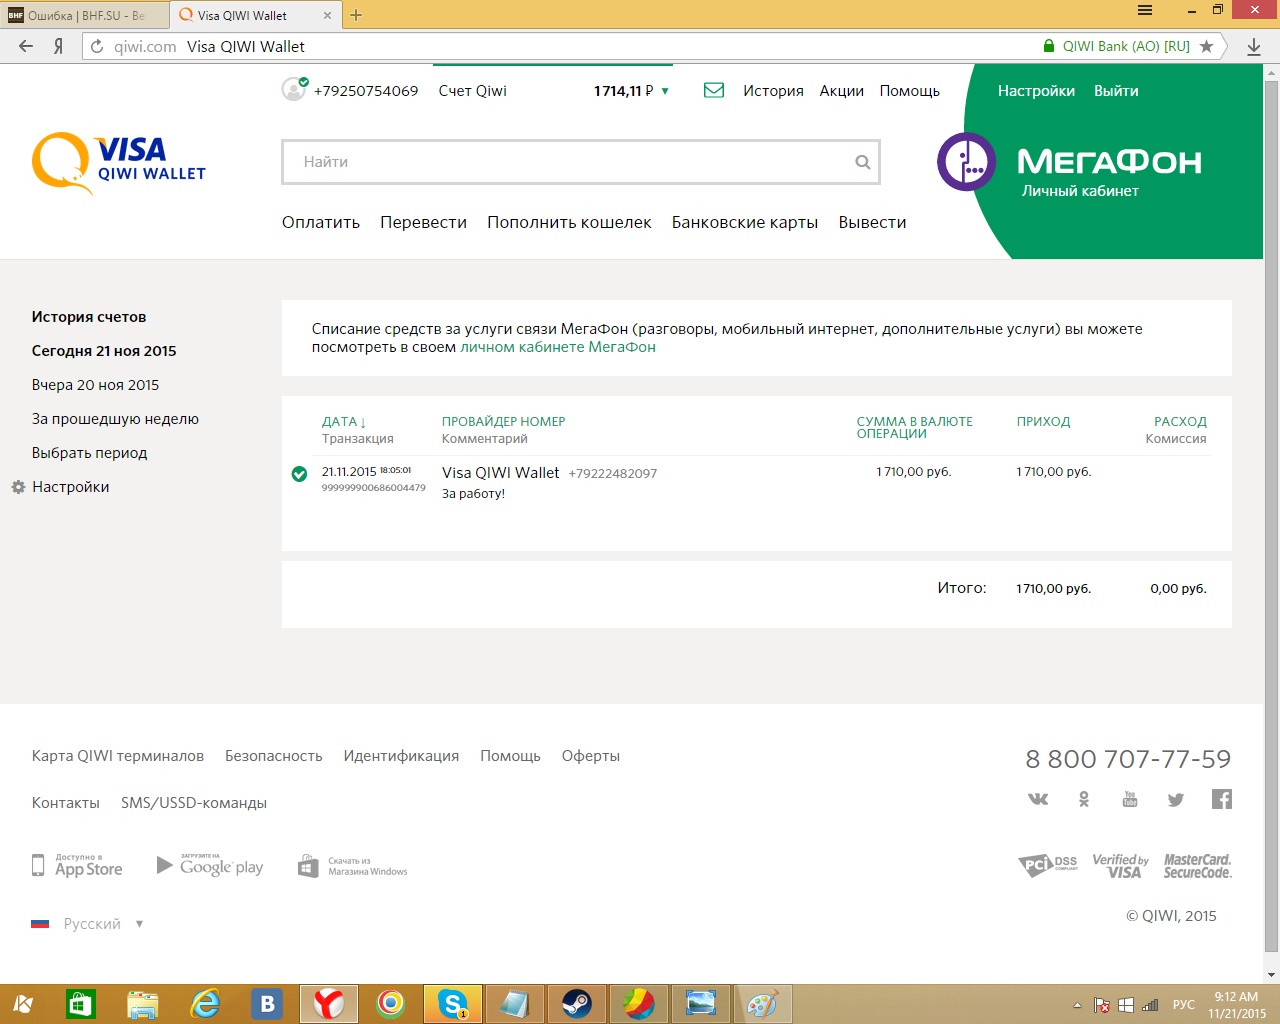Open Карта QIWI терминалов footer link
1280x1024 pixels.
pos(118,756)
